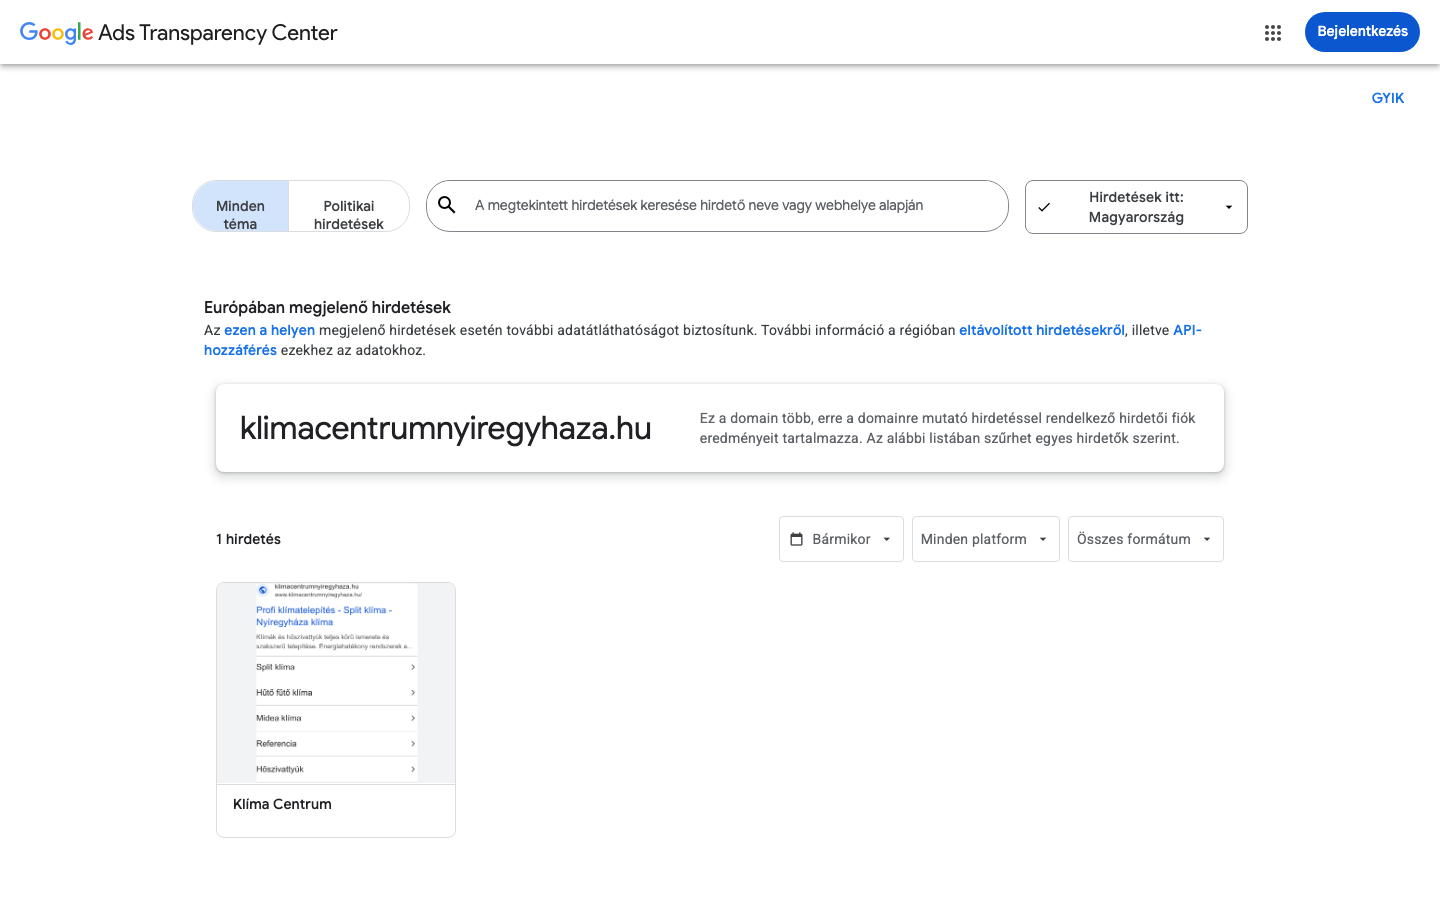Click 'Referencia' row in ad preview
This screenshot has height=900, width=1440.
[336, 744]
